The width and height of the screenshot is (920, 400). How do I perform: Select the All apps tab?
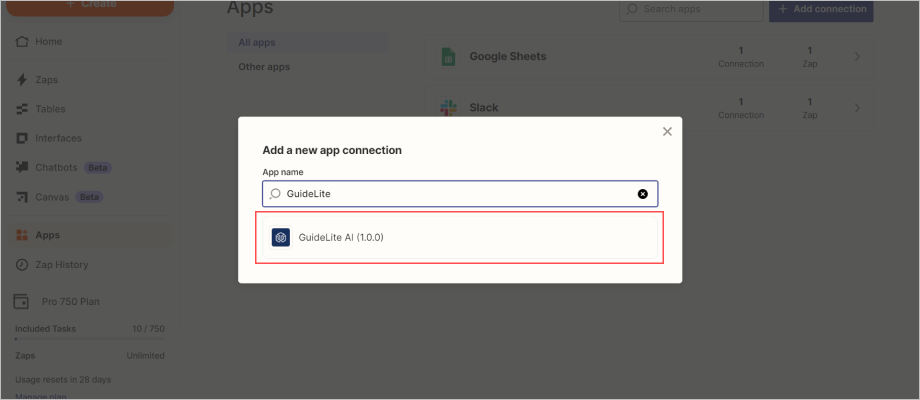coord(307,43)
